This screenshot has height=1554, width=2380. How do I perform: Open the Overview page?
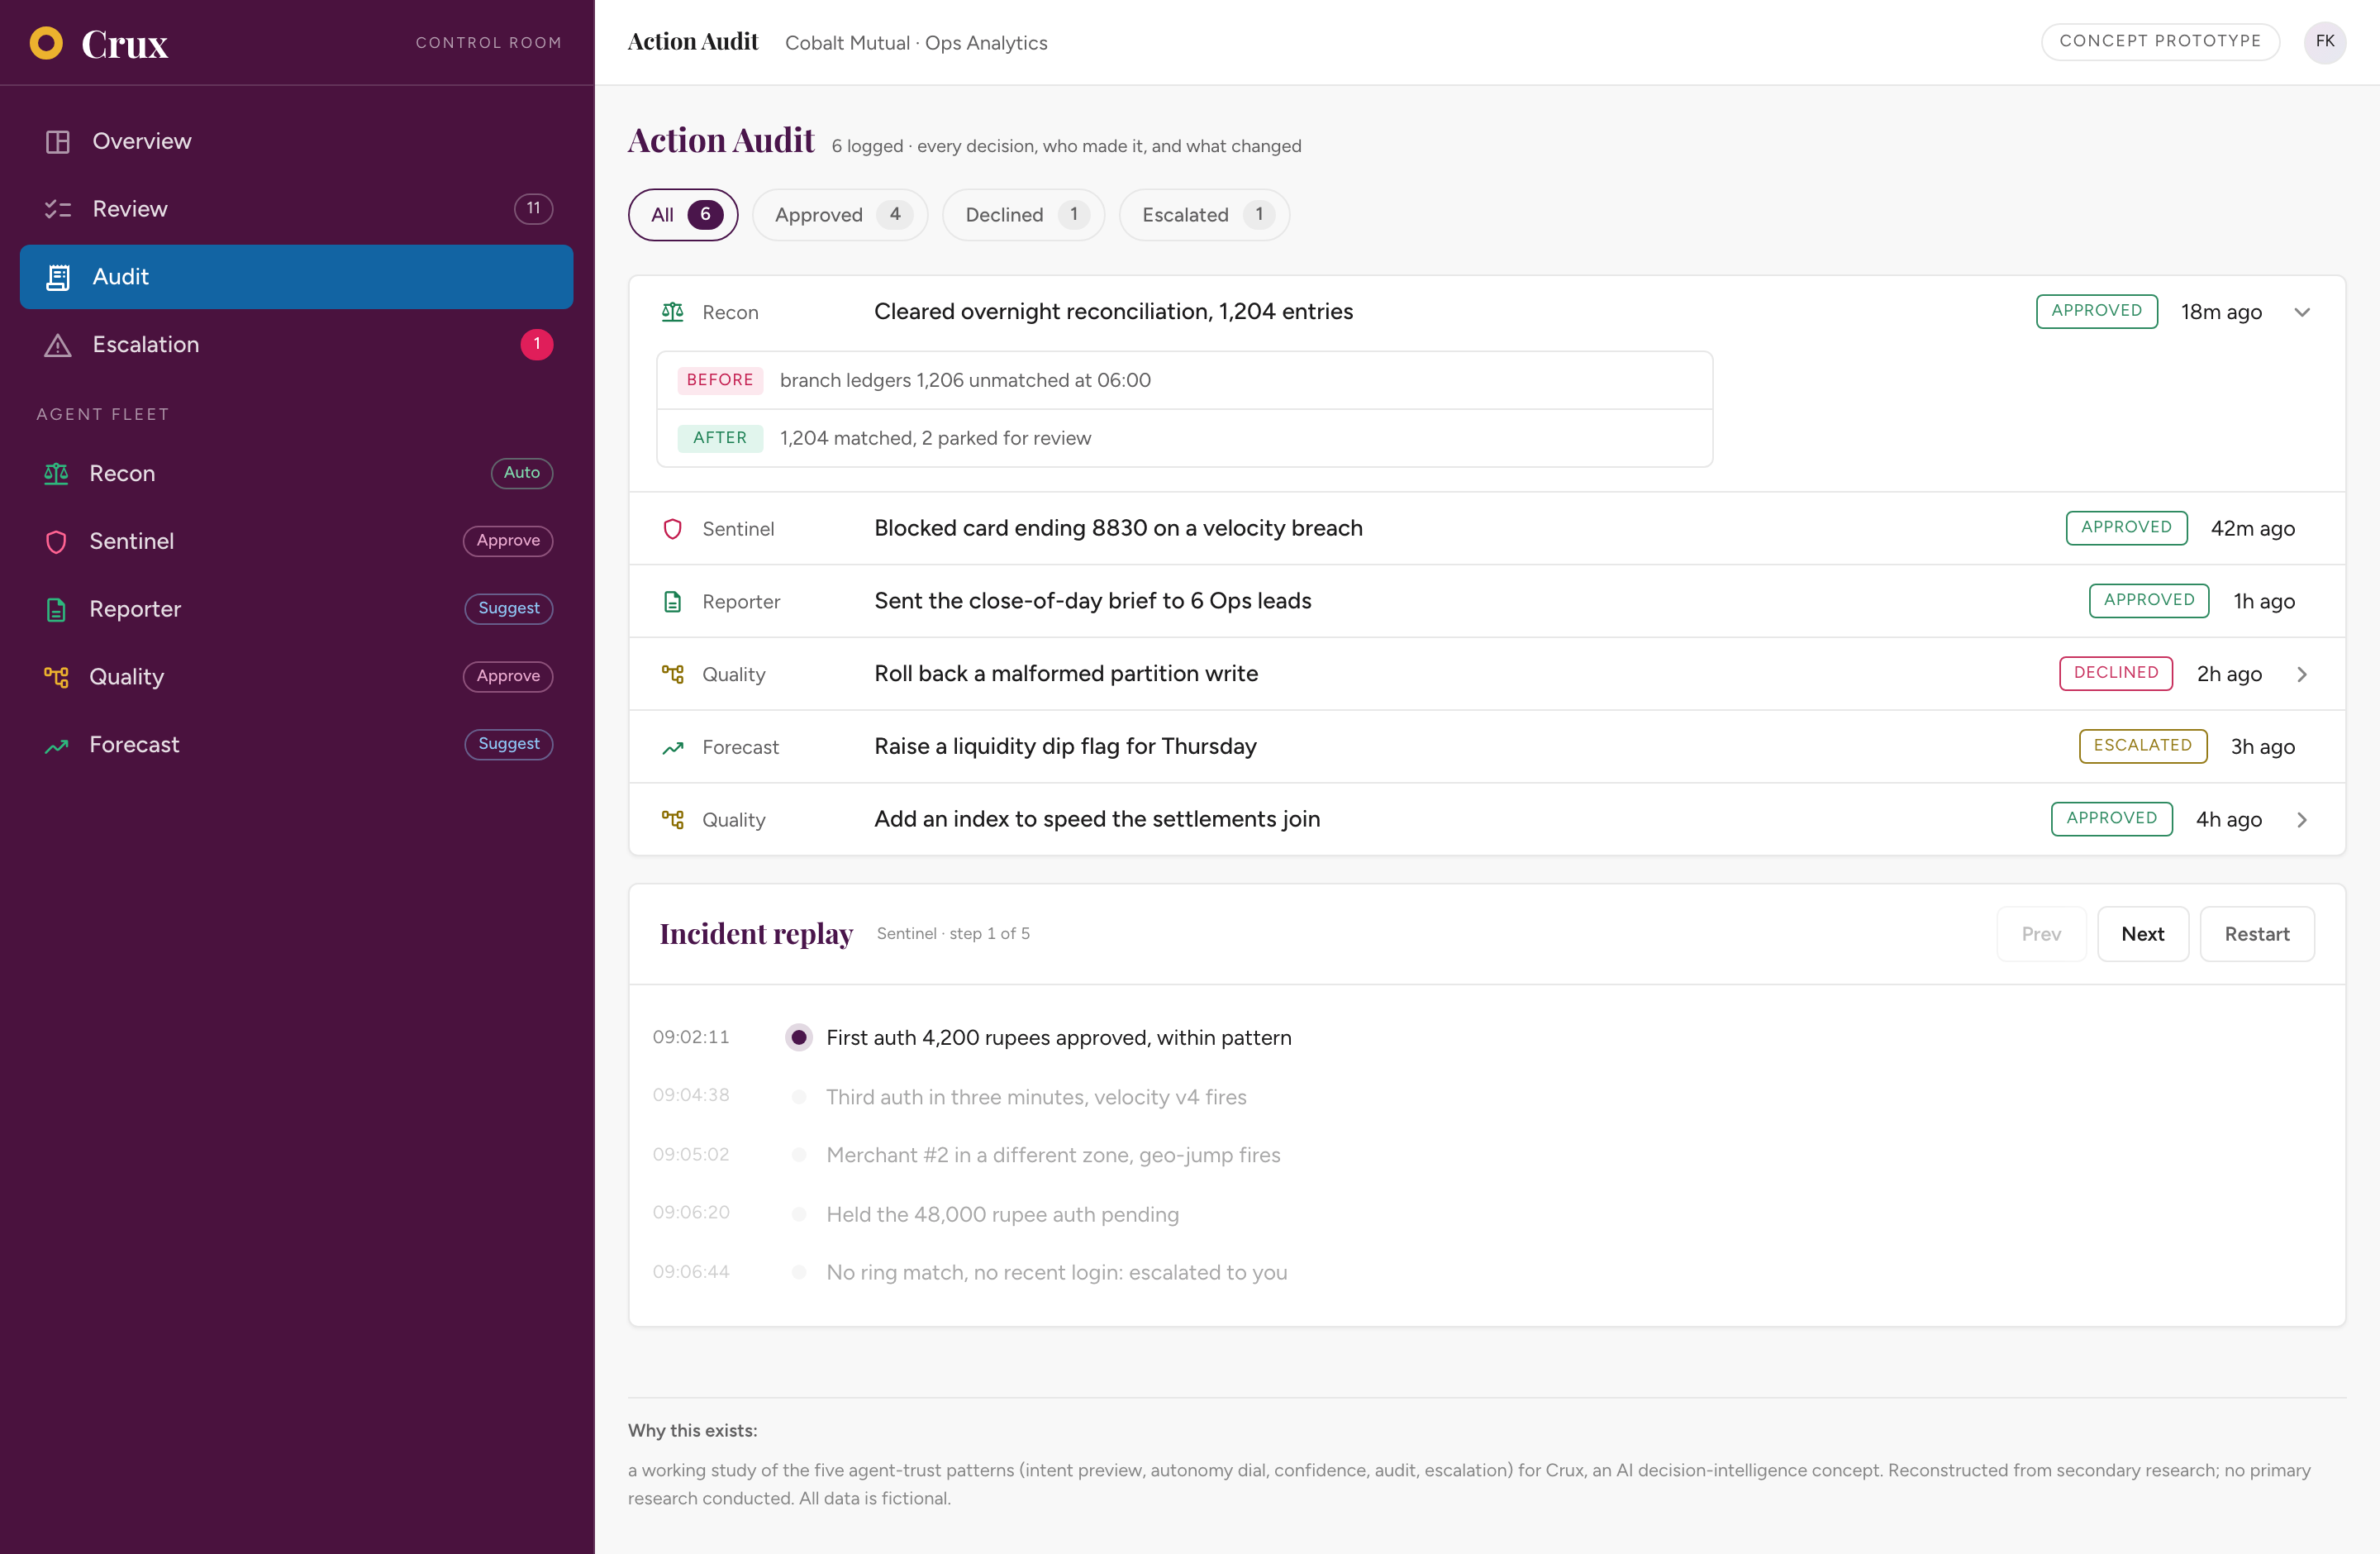tap(296, 141)
